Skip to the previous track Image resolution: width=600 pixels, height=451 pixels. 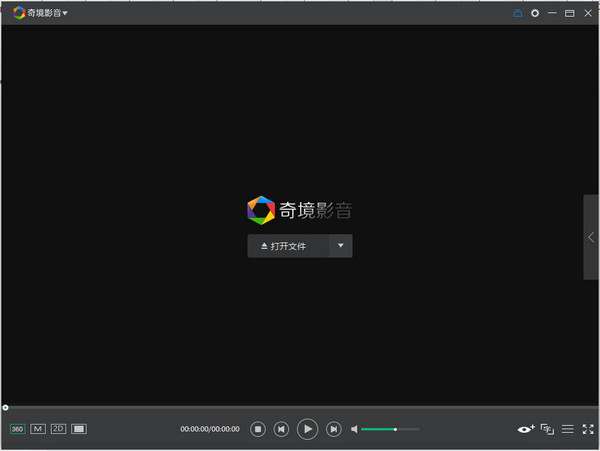pyautogui.click(x=282, y=429)
